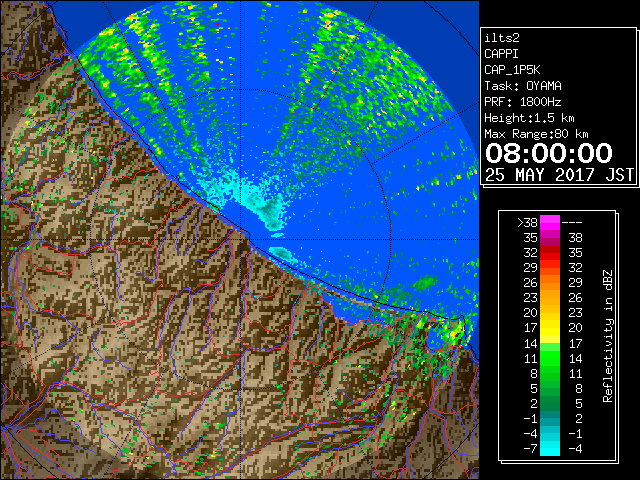Select the '25 MAY 2017 JST' date
Viewport: 640px width, 480px height.
pos(559,175)
